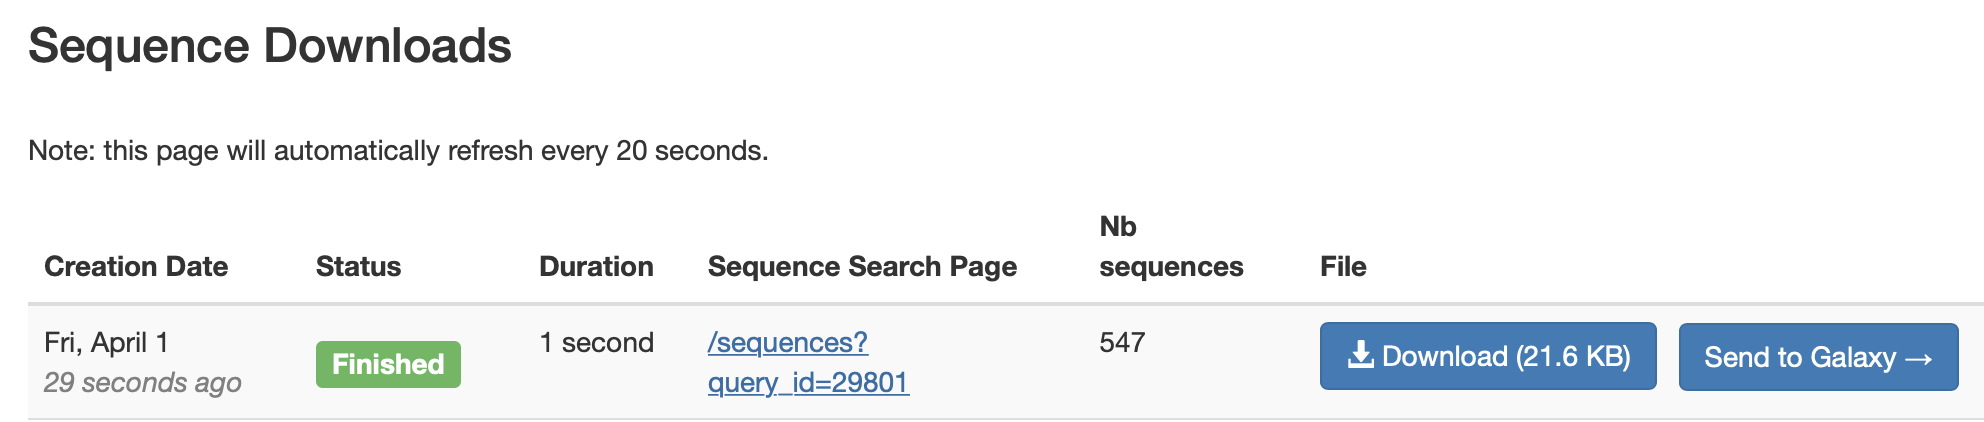
Task: Download the 21.6 KB sequence file
Action: (1487, 356)
